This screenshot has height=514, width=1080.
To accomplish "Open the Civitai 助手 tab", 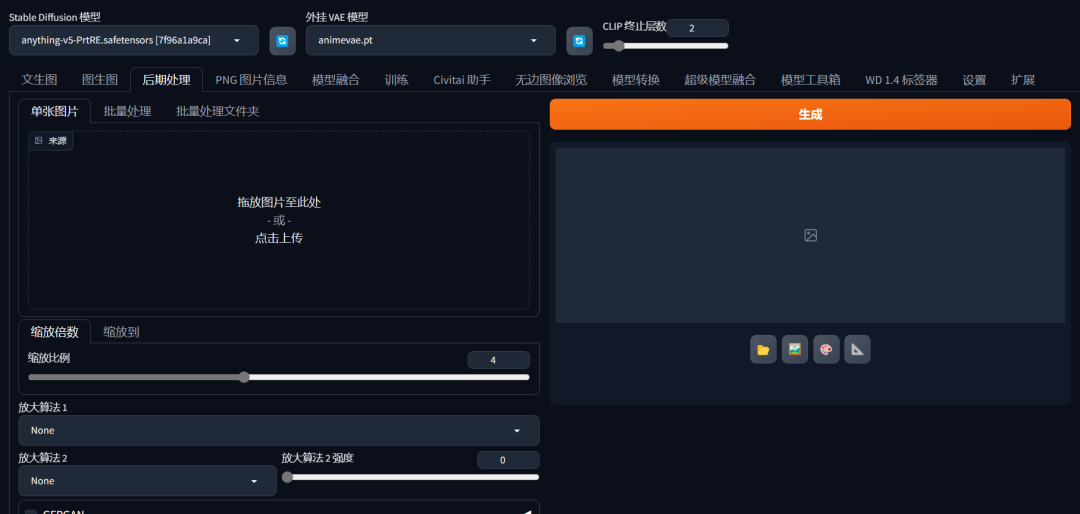I will click(x=462, y=80).
